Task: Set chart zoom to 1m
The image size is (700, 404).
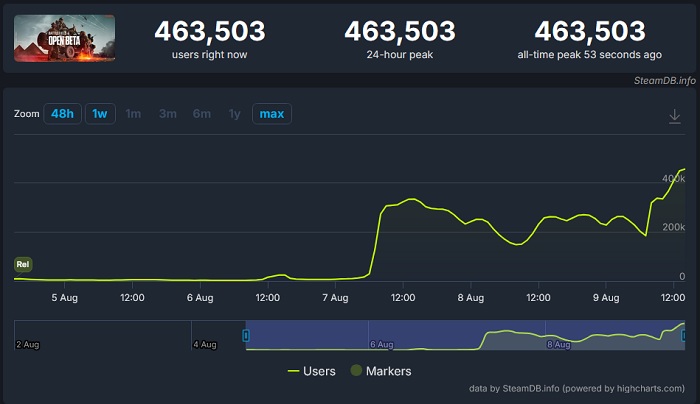Action: [x=133, y=114]
